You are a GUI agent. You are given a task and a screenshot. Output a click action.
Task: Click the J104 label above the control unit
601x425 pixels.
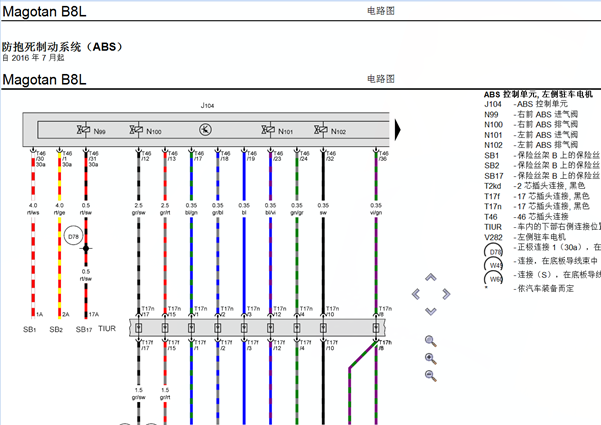(x=207, y=105)
